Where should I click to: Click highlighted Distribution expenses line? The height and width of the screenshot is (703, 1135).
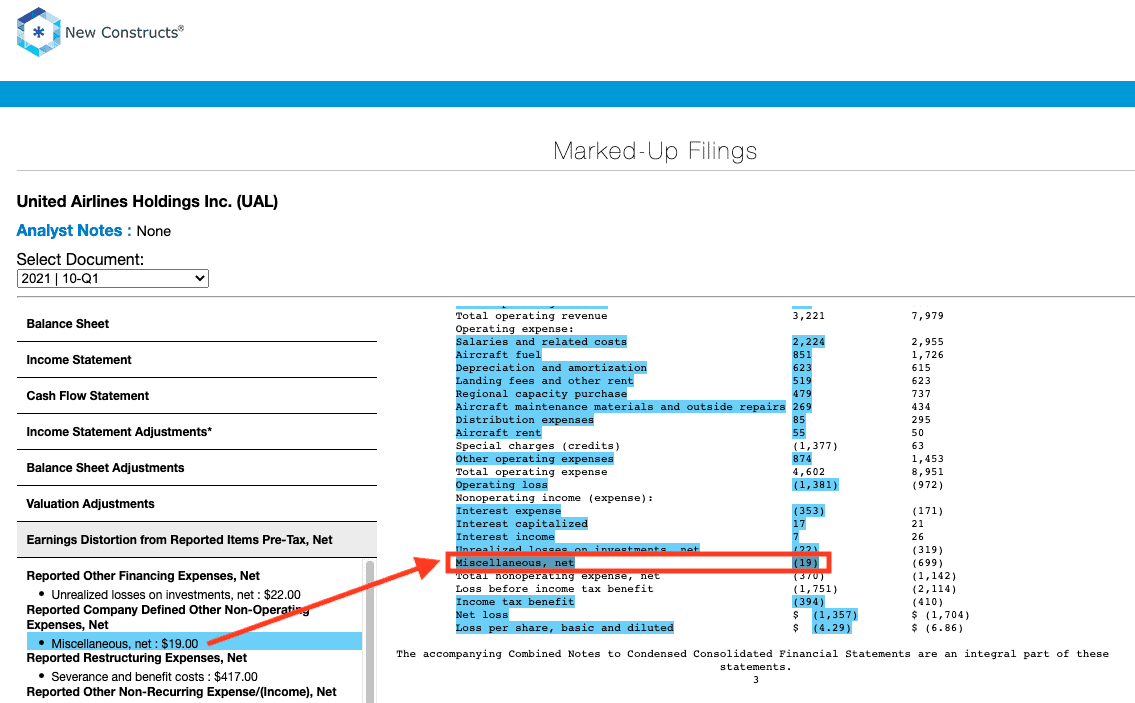[x=524, y=420]
